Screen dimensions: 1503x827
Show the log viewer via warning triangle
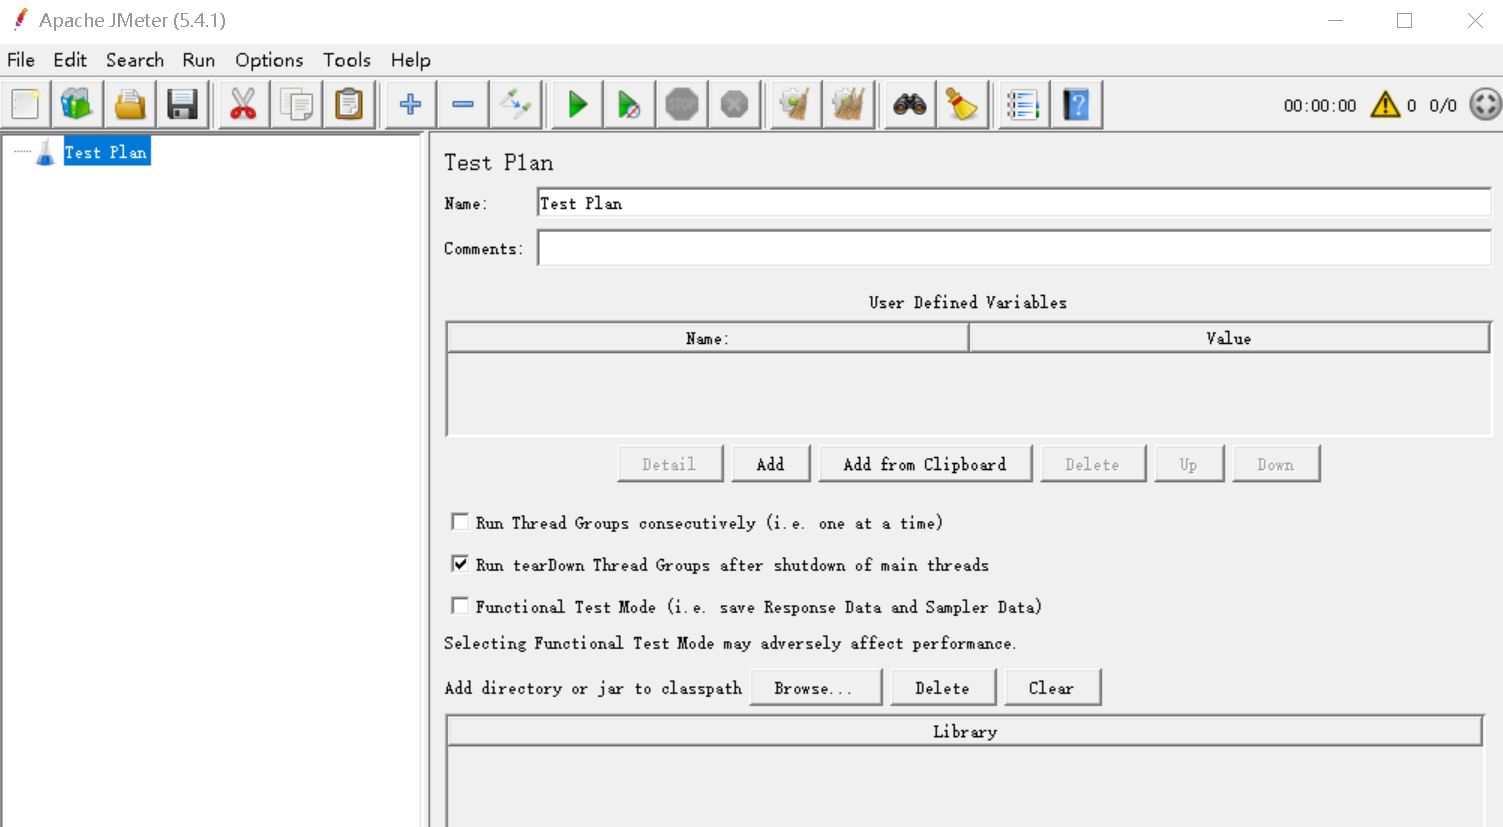(1385, 104)
